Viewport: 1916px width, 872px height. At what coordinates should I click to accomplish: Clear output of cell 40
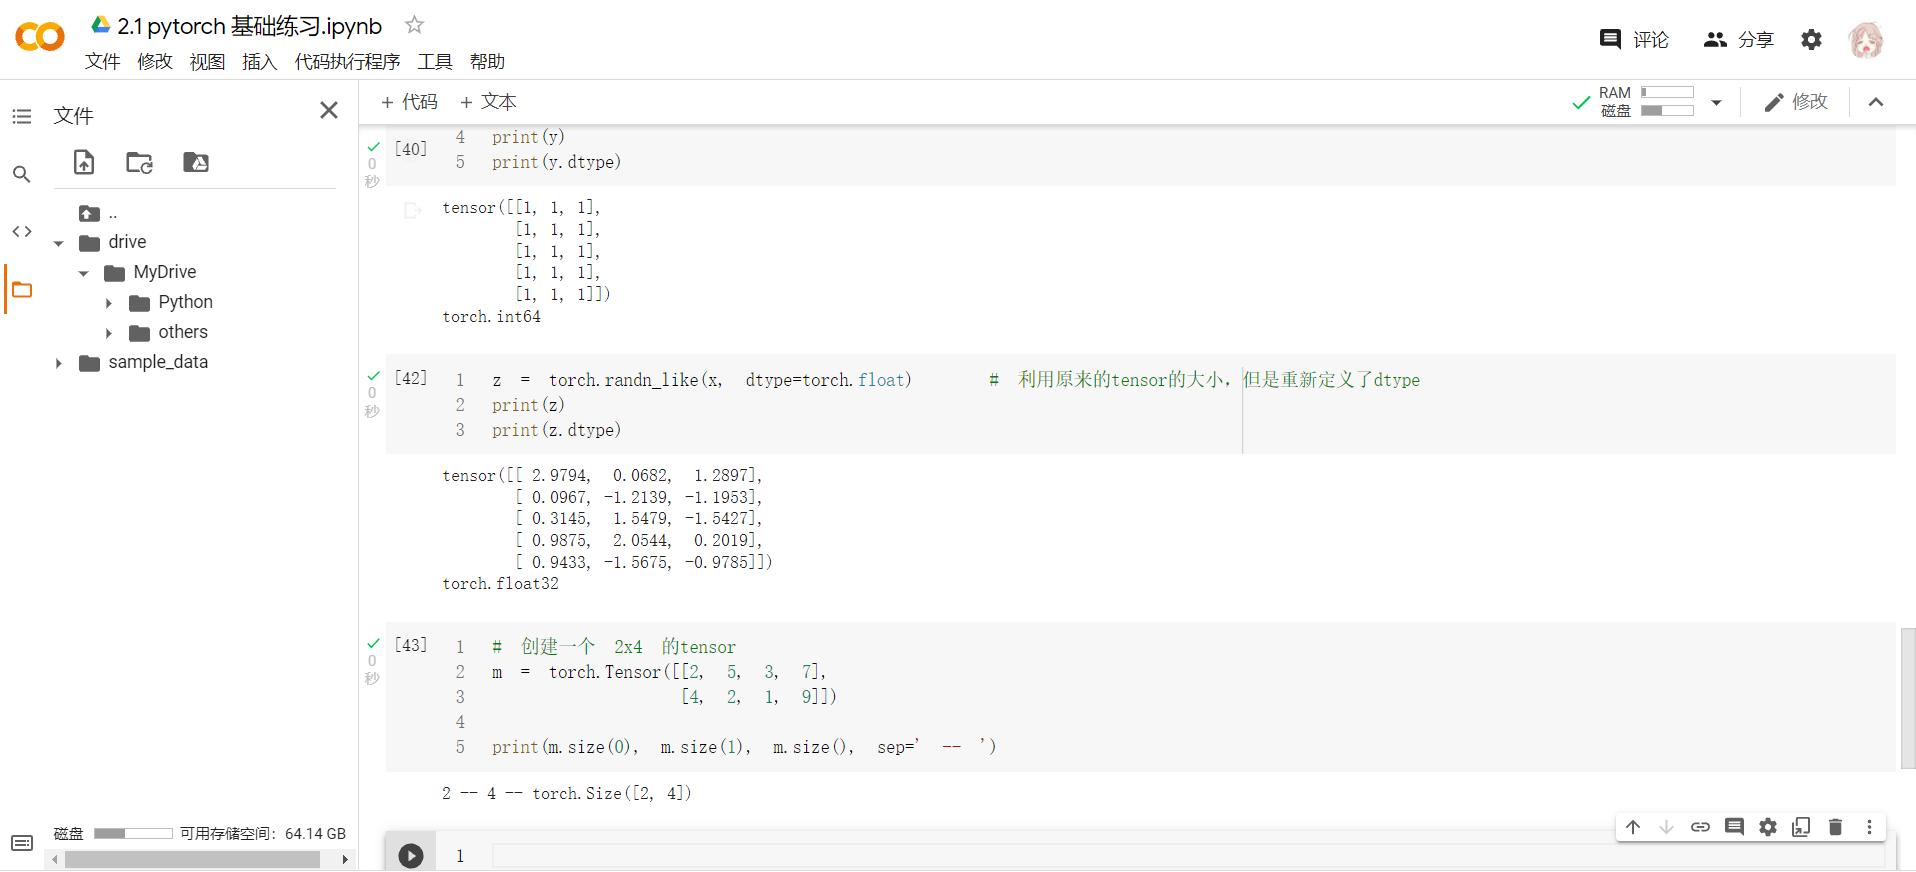click(412, 210)
